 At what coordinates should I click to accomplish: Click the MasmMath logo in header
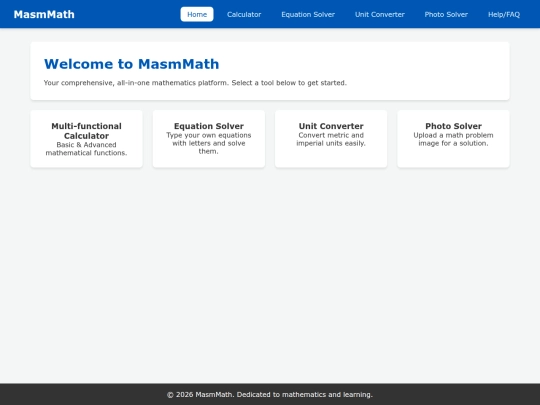[x=44, y=14]
